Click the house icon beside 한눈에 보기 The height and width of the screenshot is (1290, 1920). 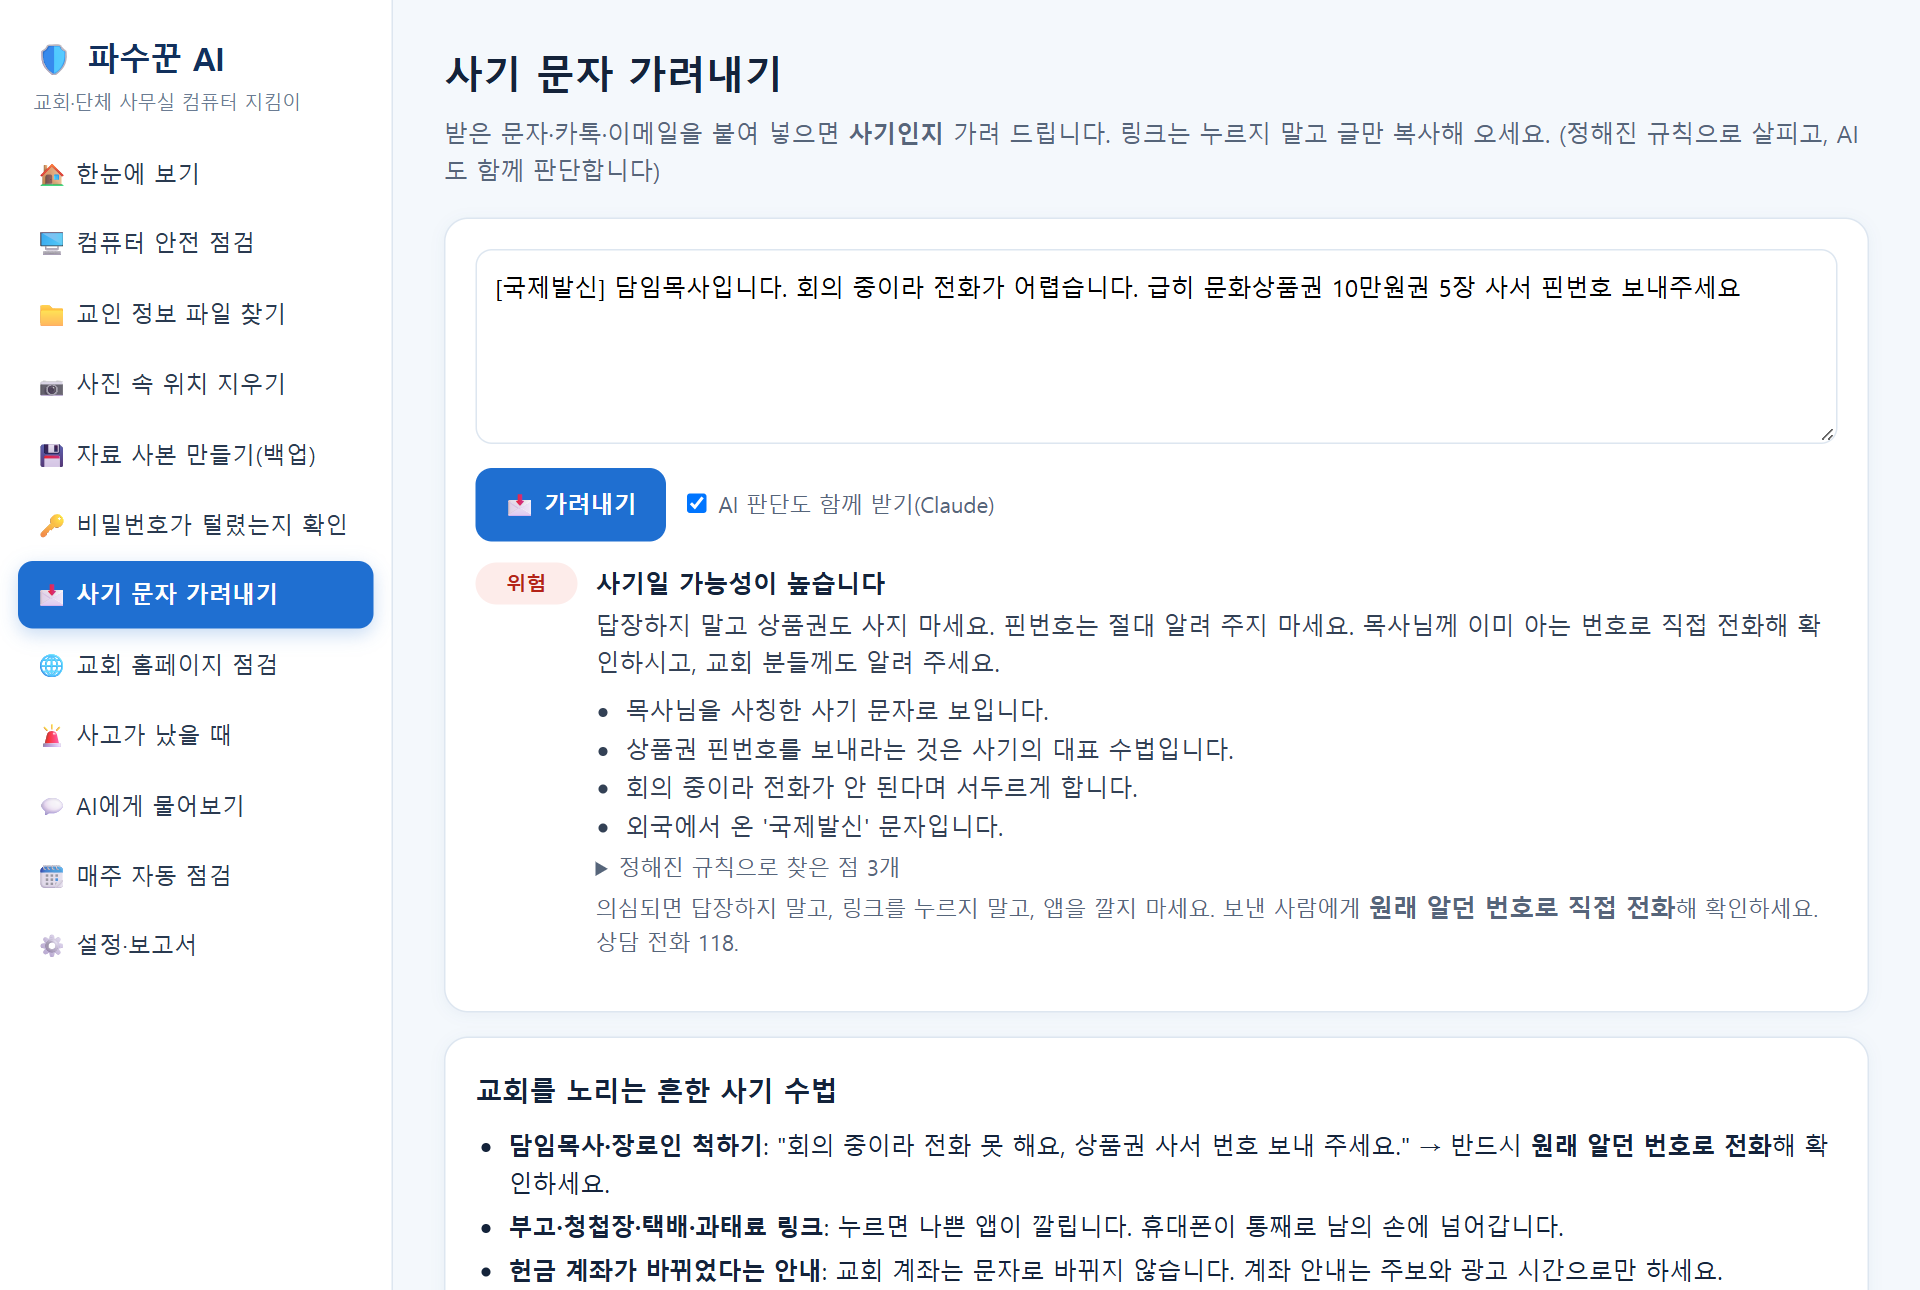[x=51, y=175]
